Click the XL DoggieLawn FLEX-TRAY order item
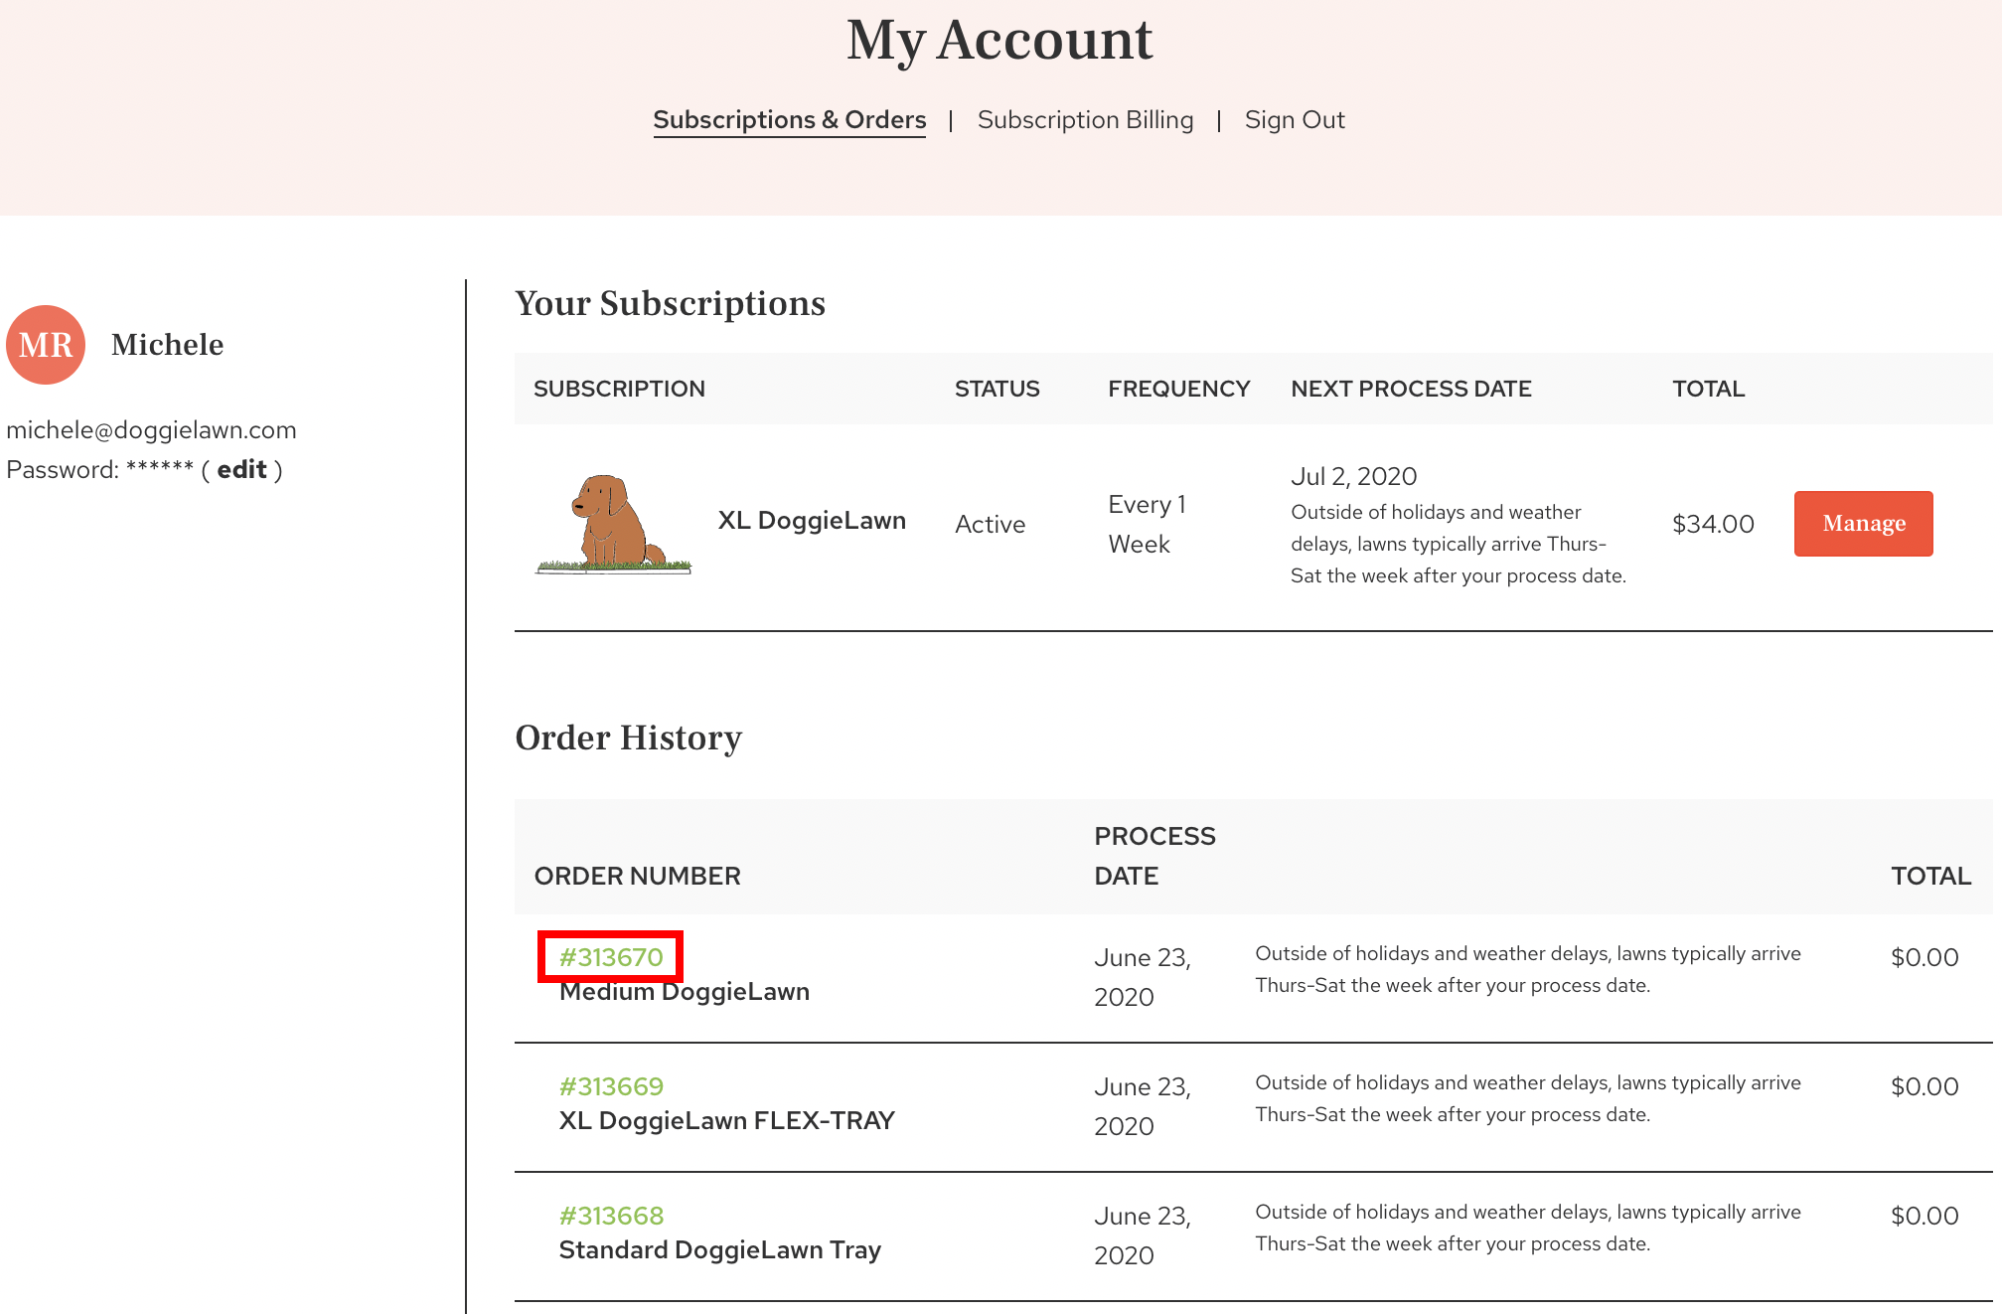 point(726,1121)
